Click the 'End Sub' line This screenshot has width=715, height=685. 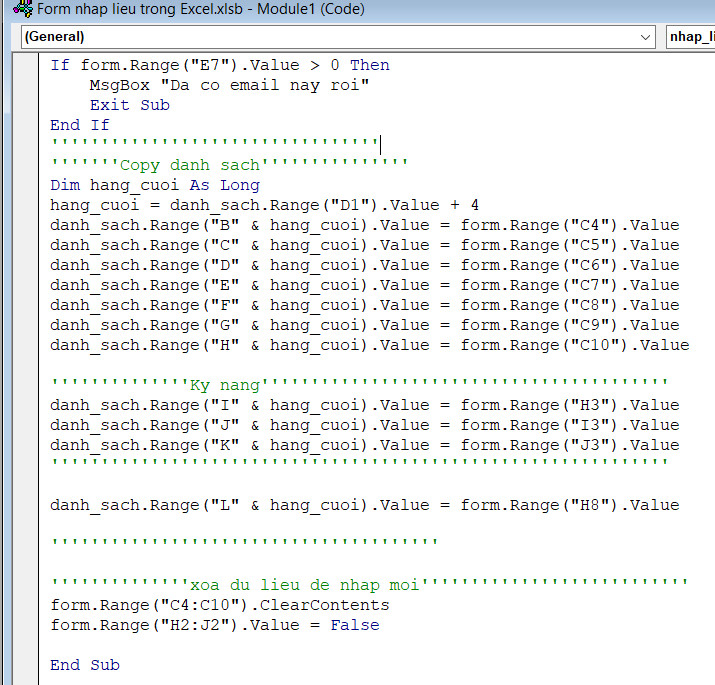pos(85,665)
